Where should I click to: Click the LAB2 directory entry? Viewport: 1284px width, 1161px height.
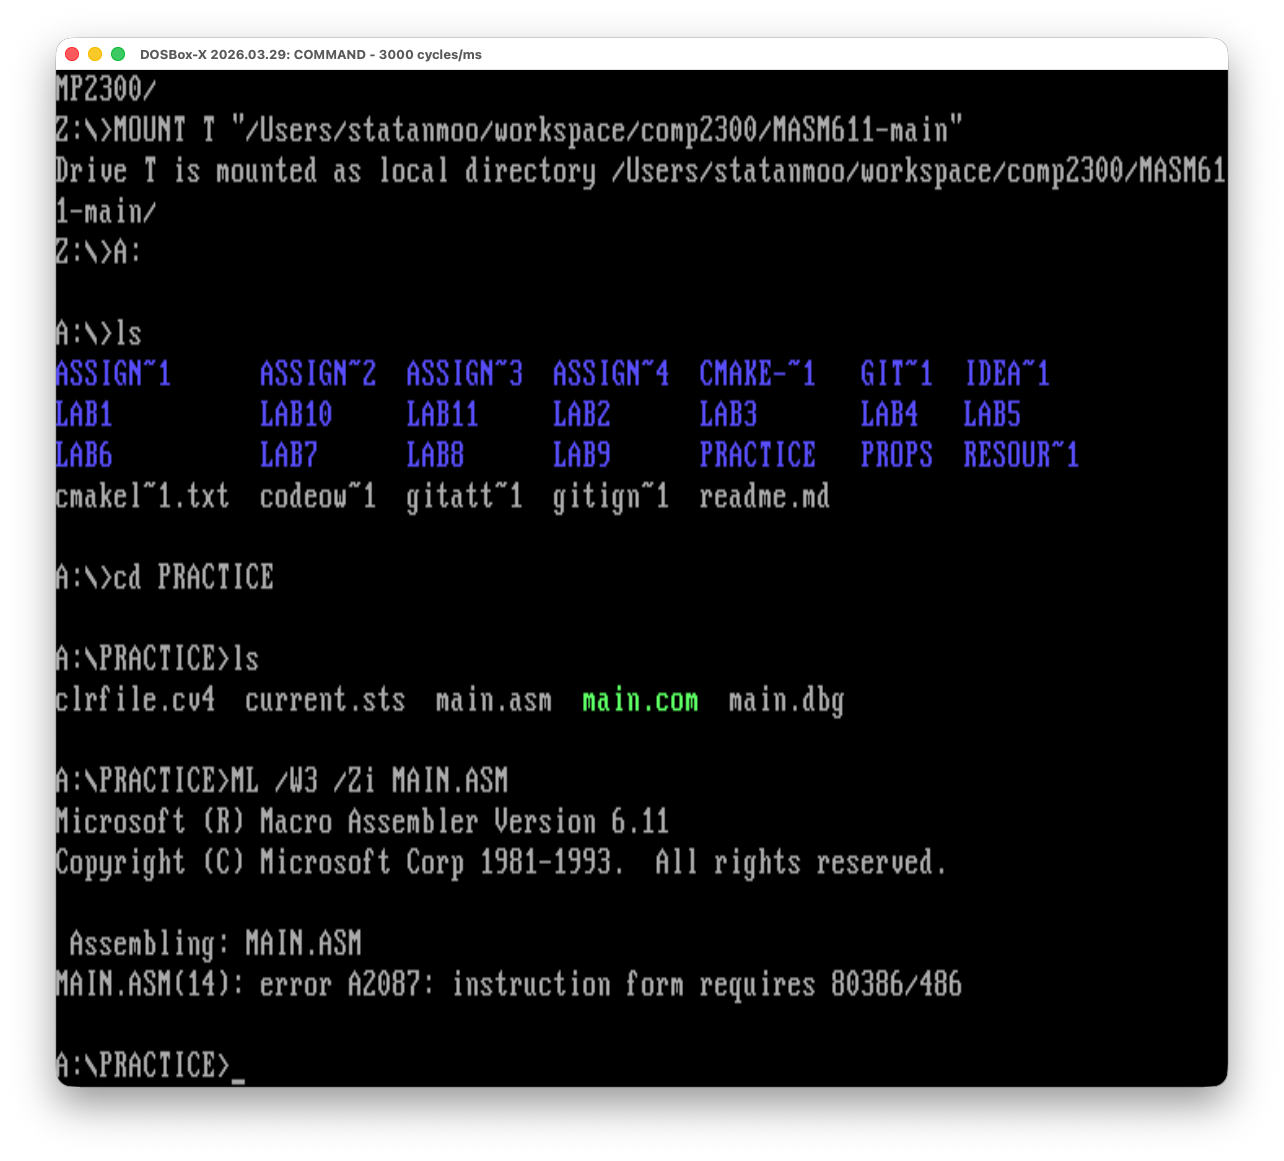(x=582, y=414)
